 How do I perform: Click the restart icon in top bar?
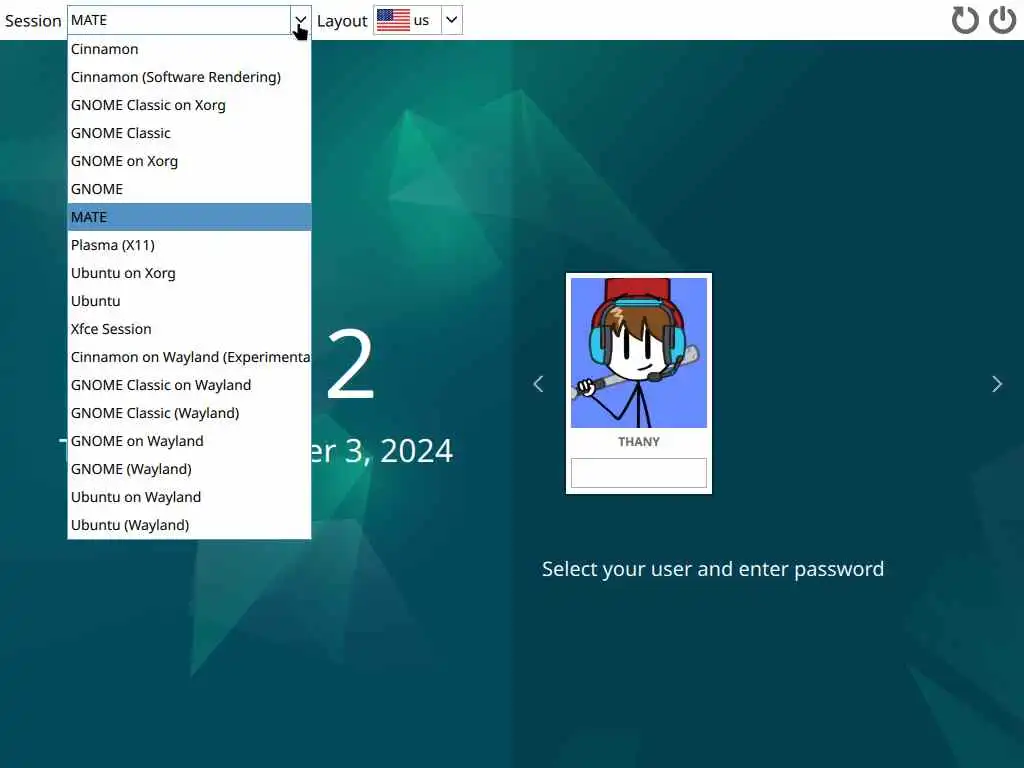pyautogui.click(x=965, y=20)
